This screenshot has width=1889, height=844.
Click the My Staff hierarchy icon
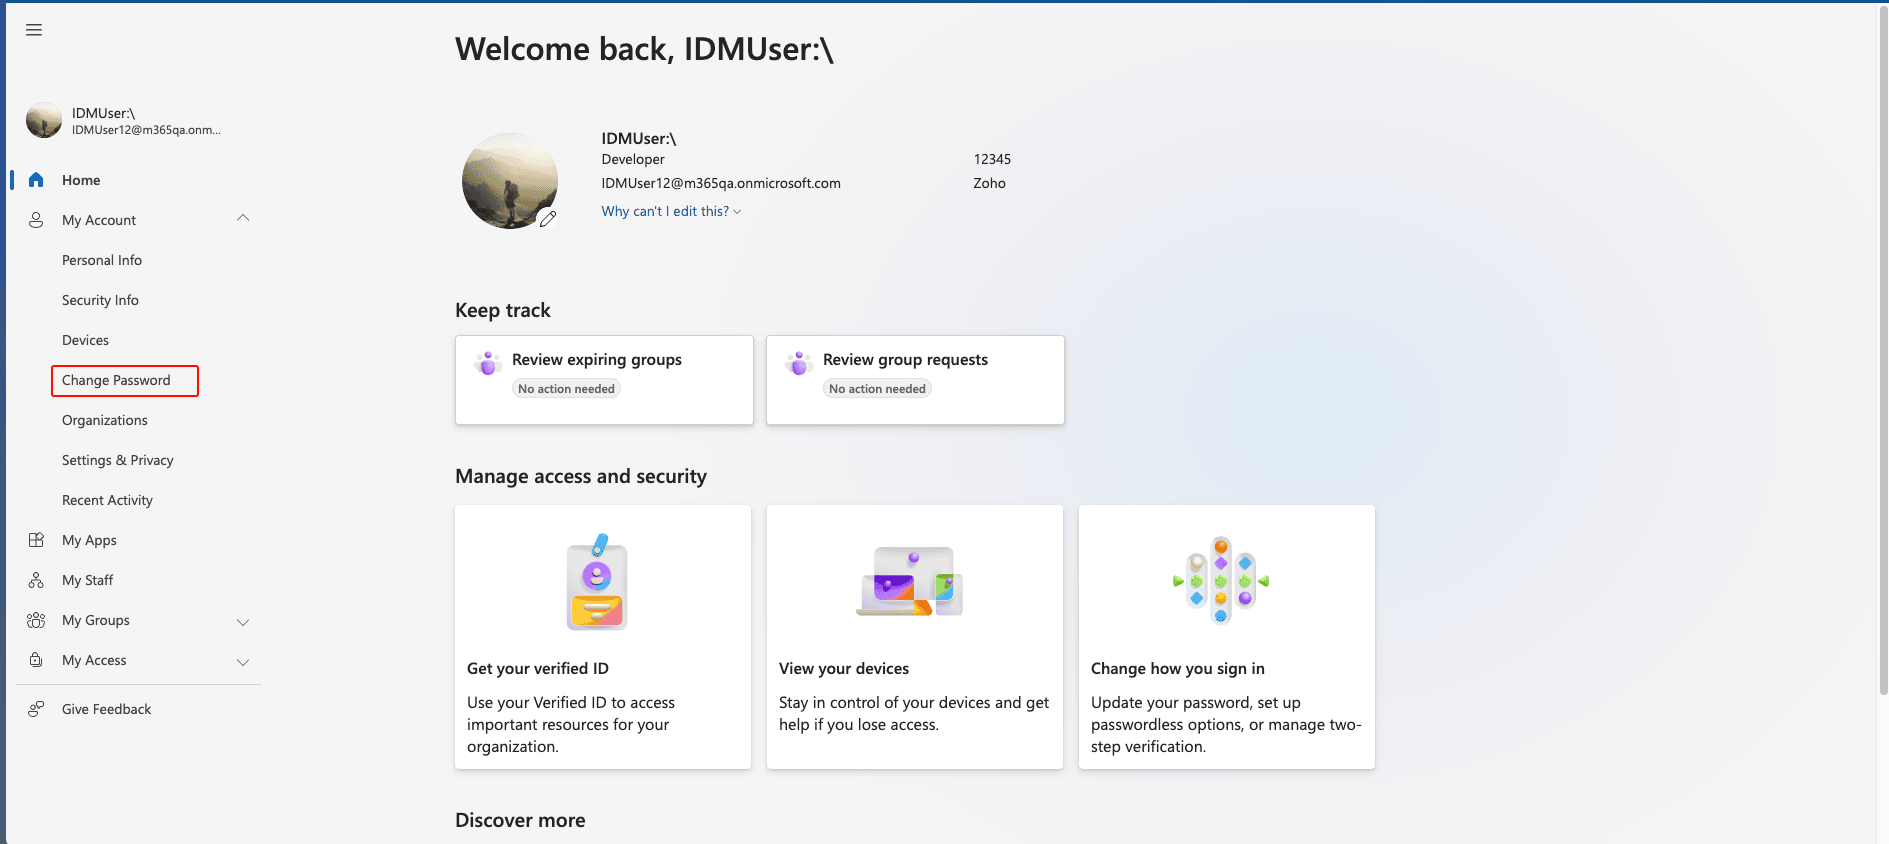(36, 580)
